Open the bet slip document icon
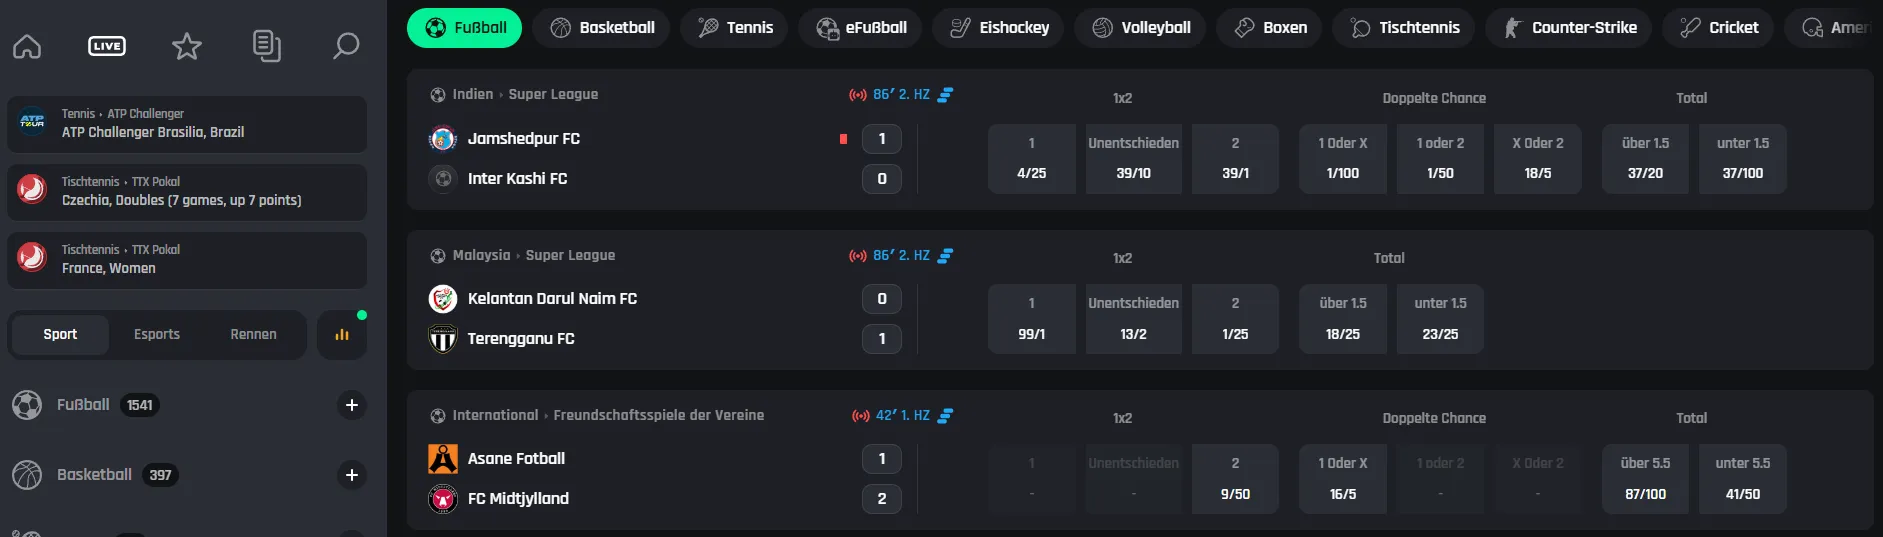Screen dimensions: 1883x537 [266, 46]
